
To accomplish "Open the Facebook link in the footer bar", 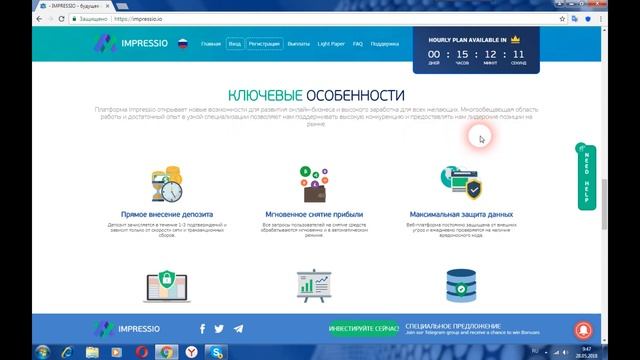I will 202,329.
